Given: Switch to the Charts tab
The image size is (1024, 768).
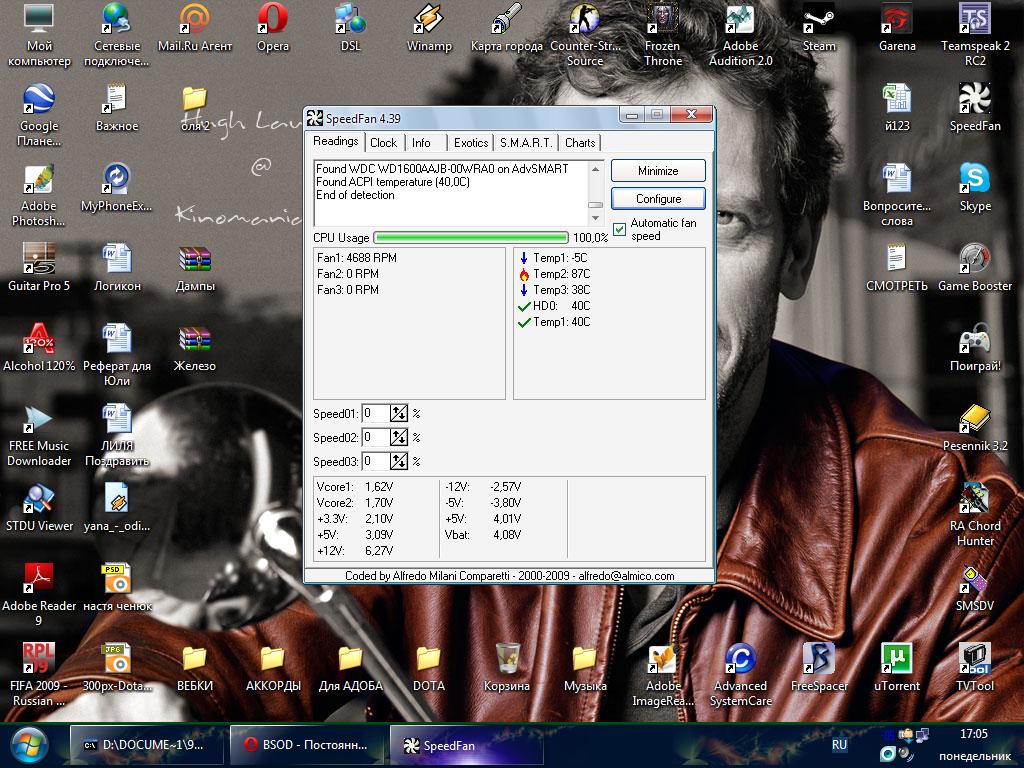Looking at the screenshot, I should coord(580,143).
